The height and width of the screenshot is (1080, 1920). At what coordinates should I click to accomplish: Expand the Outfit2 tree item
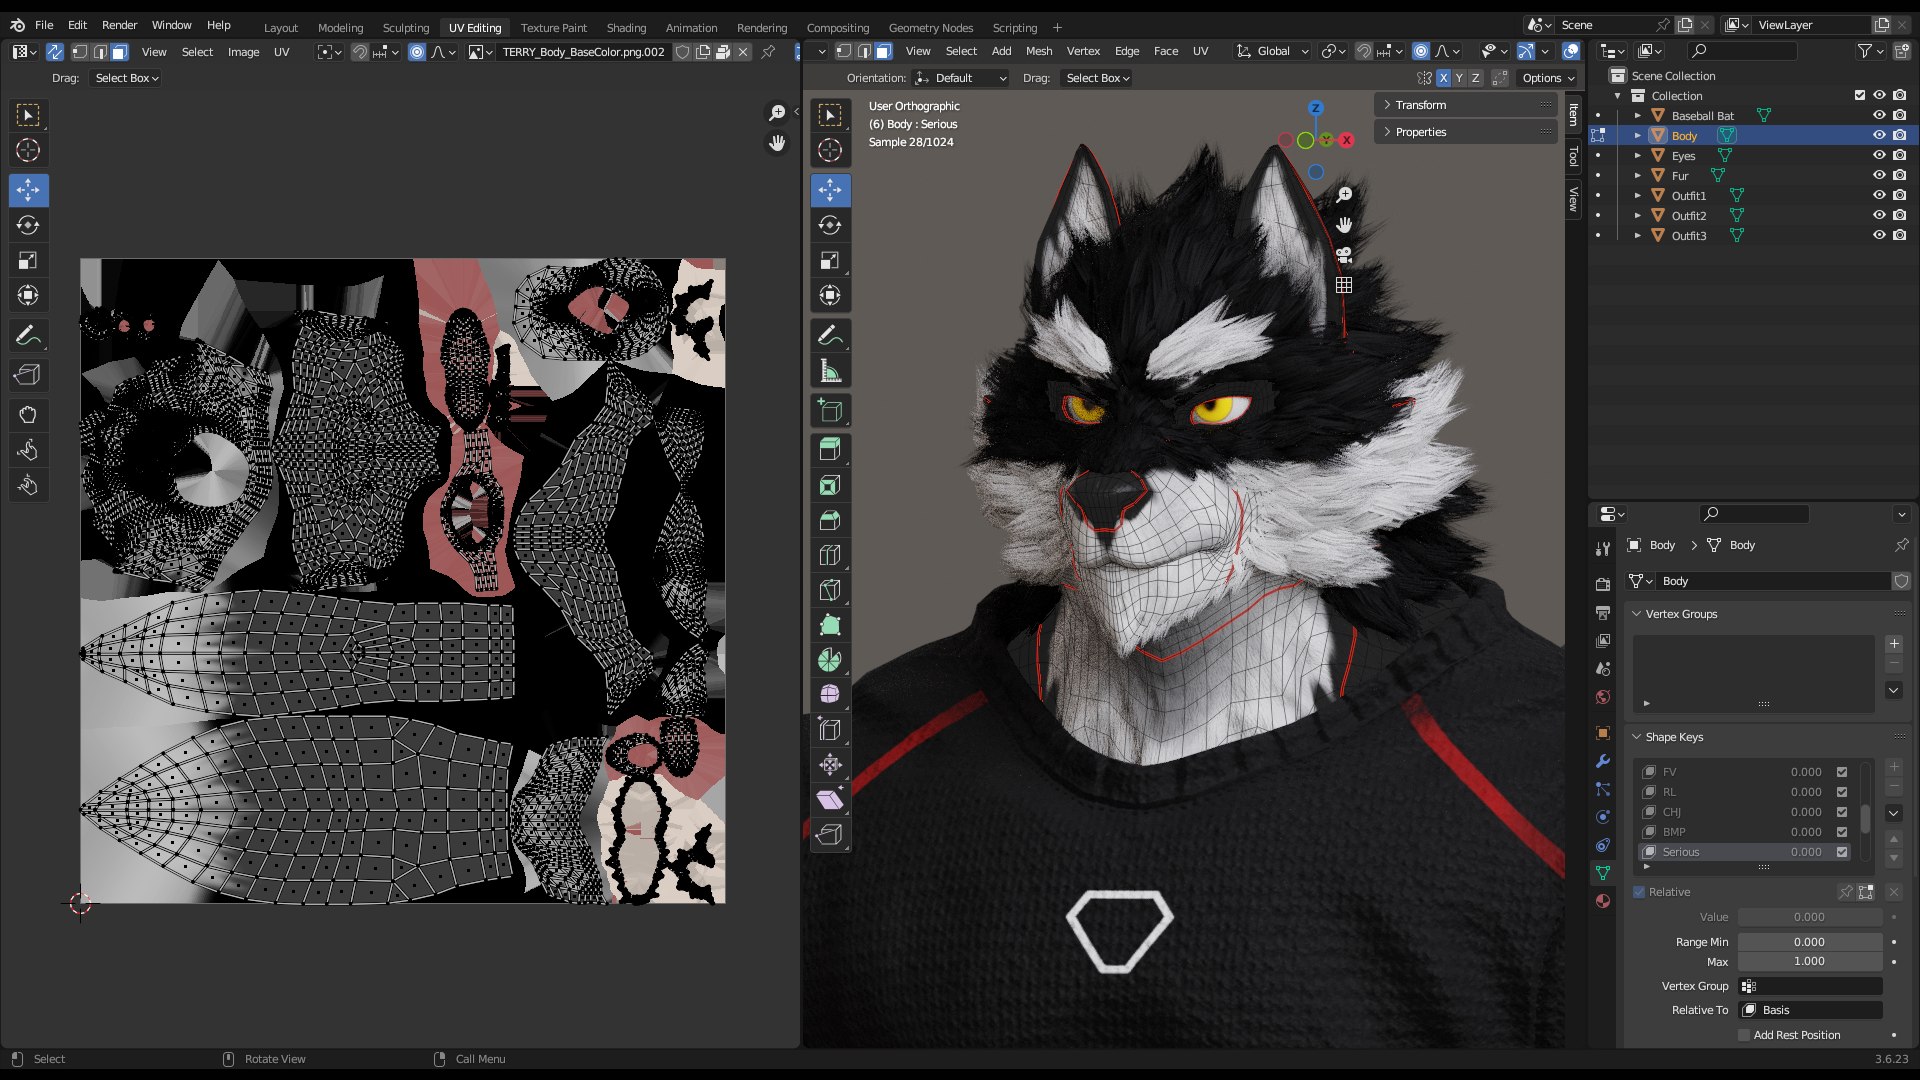tap(1638, 215)
